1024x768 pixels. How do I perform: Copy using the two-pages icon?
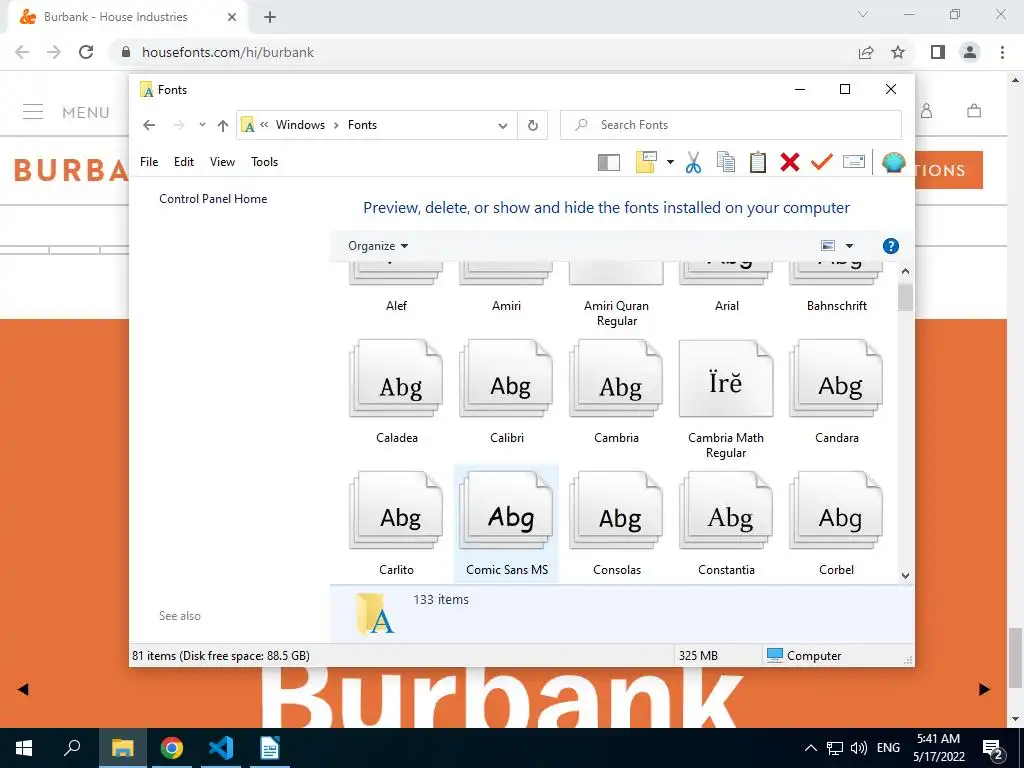click(x=726, y=162)
